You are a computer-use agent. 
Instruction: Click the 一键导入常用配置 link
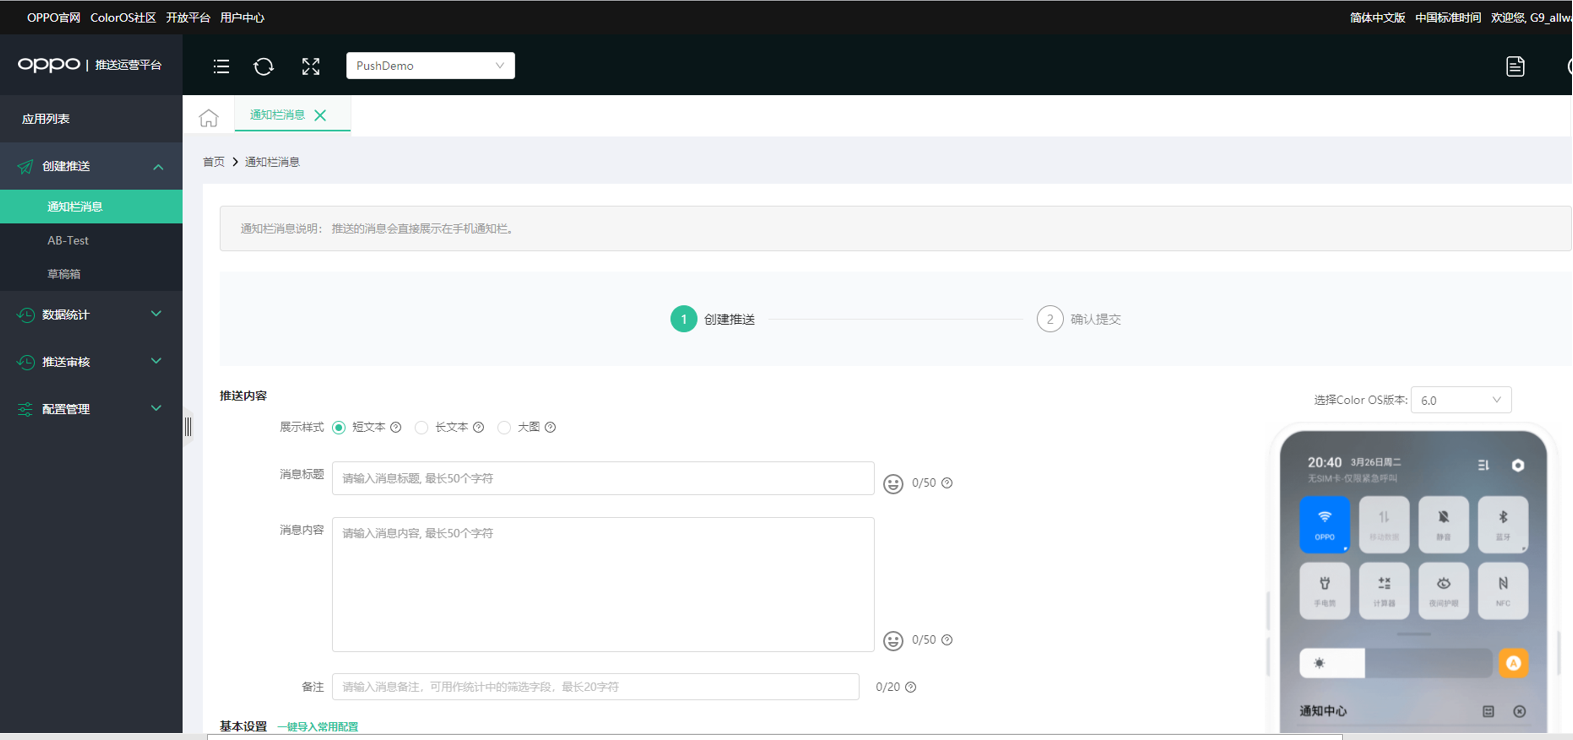coord(318,727)
